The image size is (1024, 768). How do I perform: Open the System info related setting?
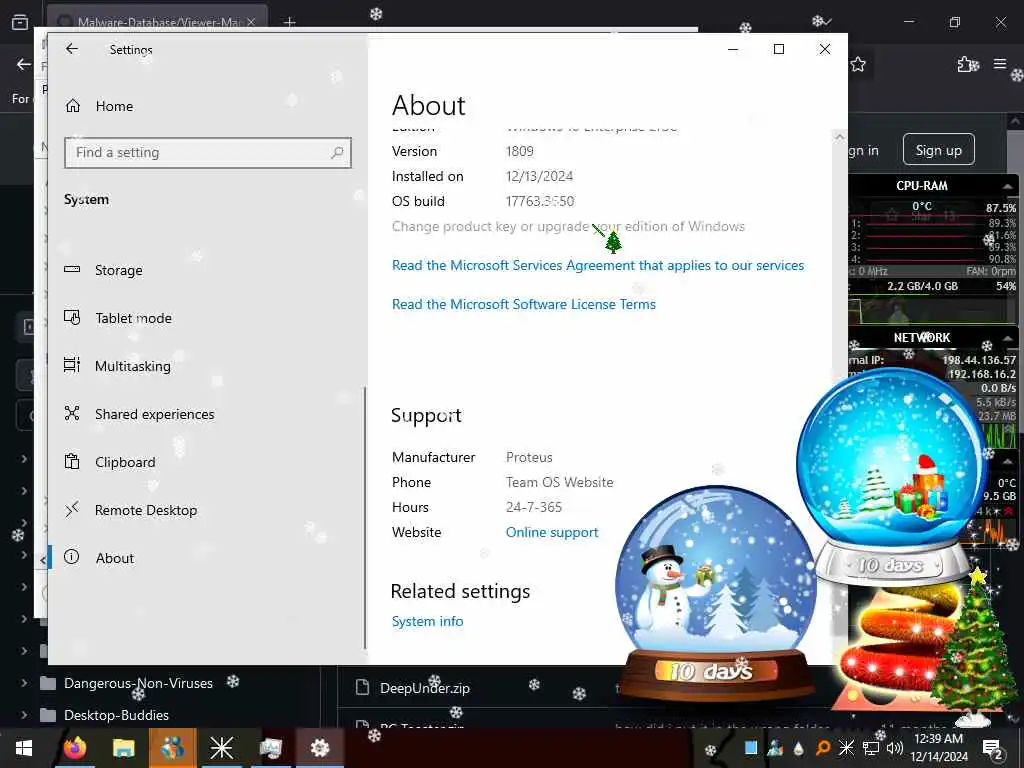[427, 621]
